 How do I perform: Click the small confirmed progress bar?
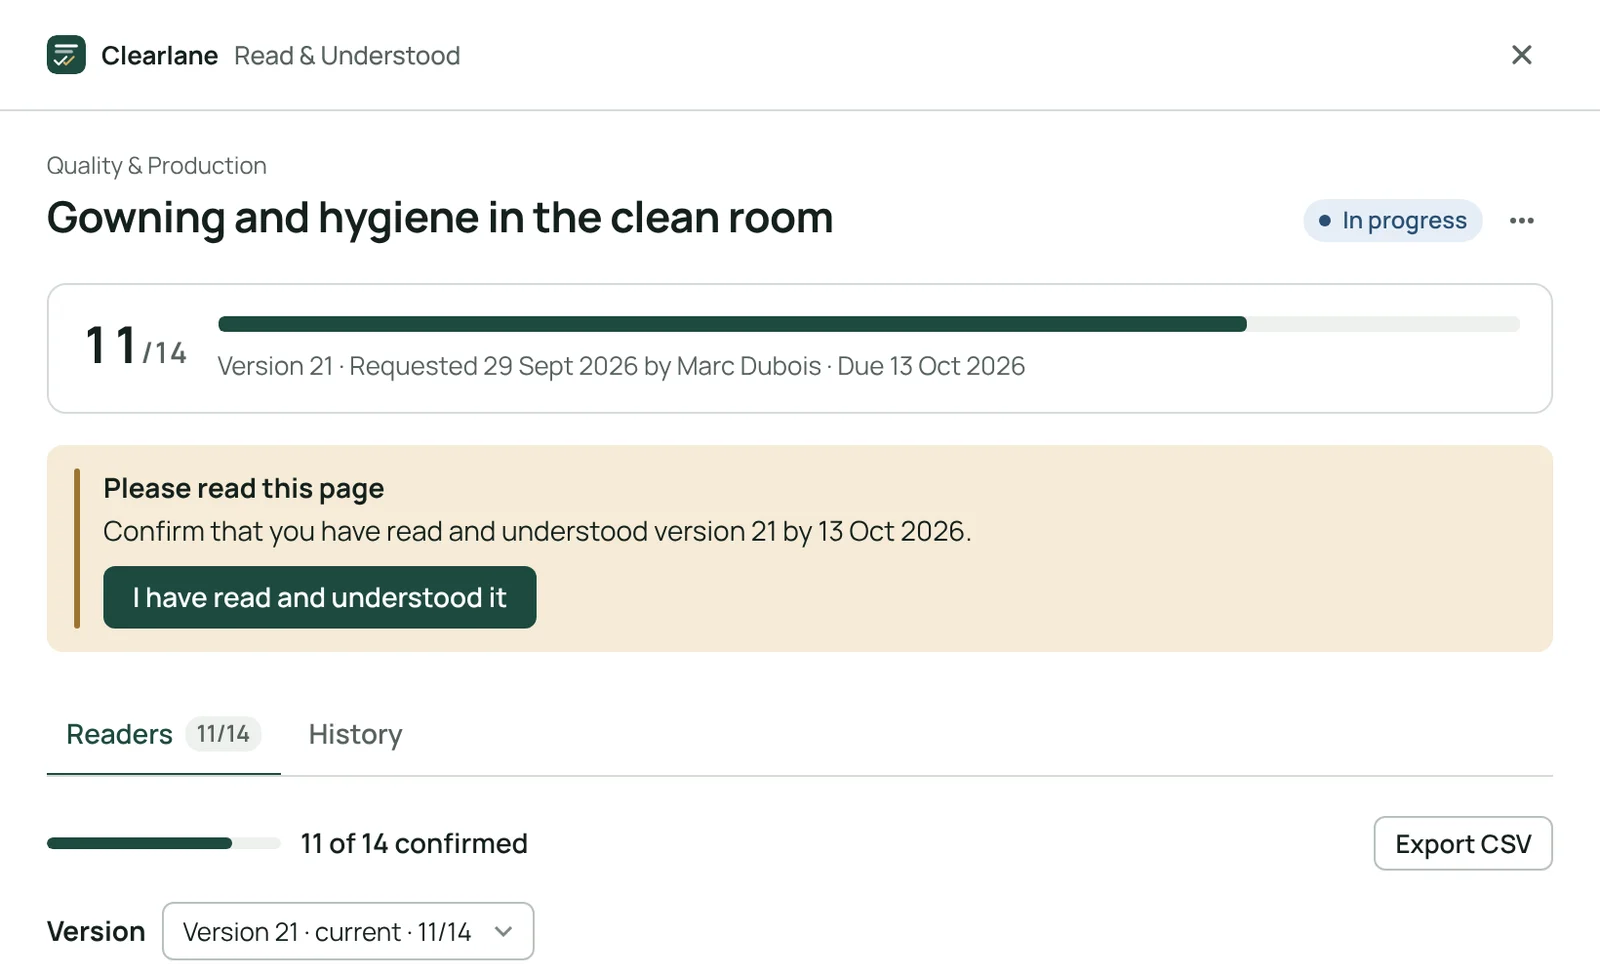[163, 844]
